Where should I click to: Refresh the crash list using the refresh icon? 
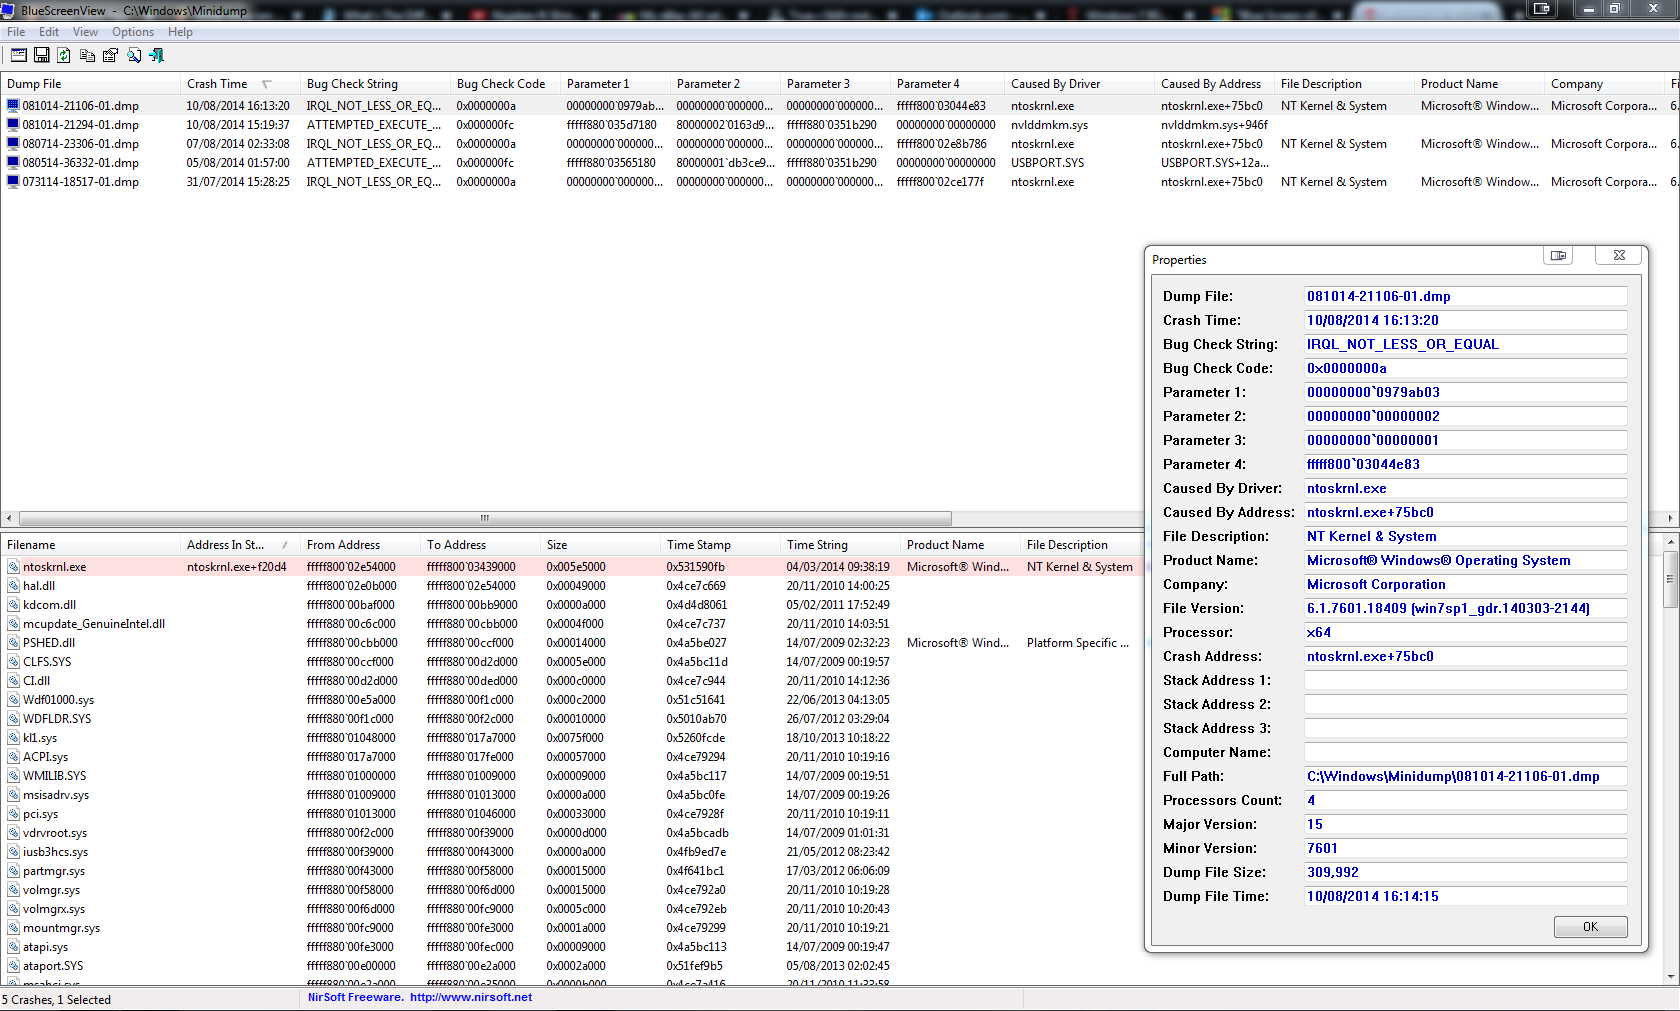coord(64,55)
